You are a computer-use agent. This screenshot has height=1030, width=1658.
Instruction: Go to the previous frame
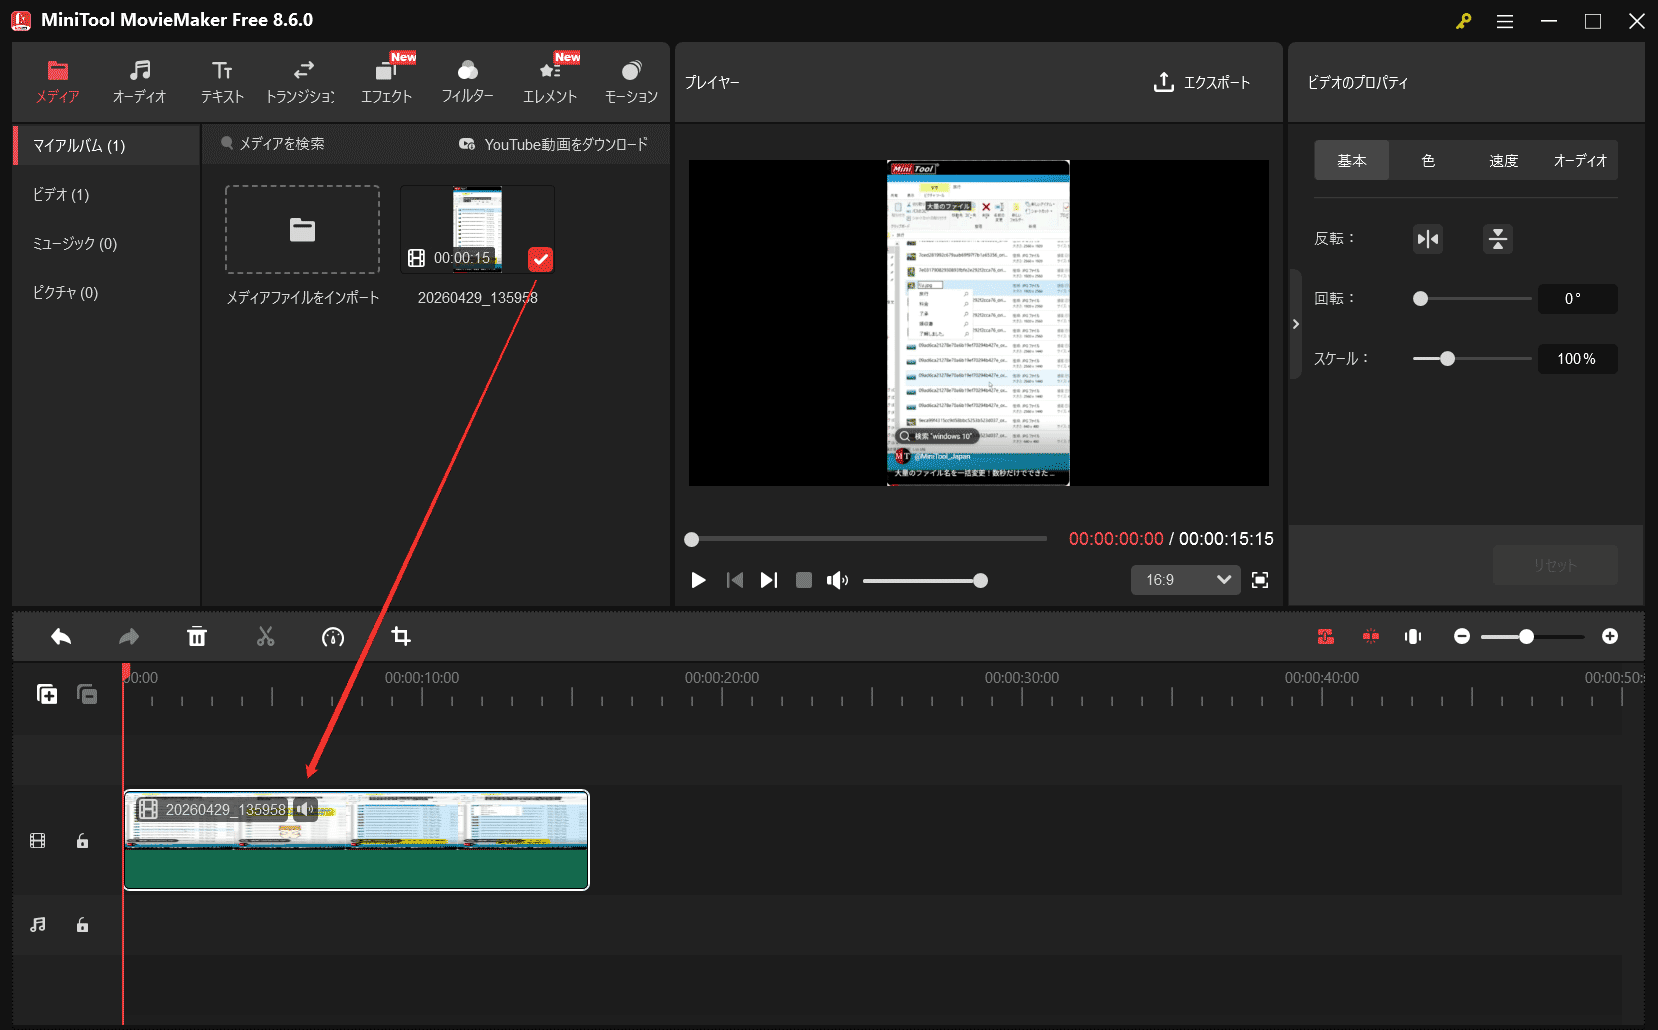[x=734, y=580]
